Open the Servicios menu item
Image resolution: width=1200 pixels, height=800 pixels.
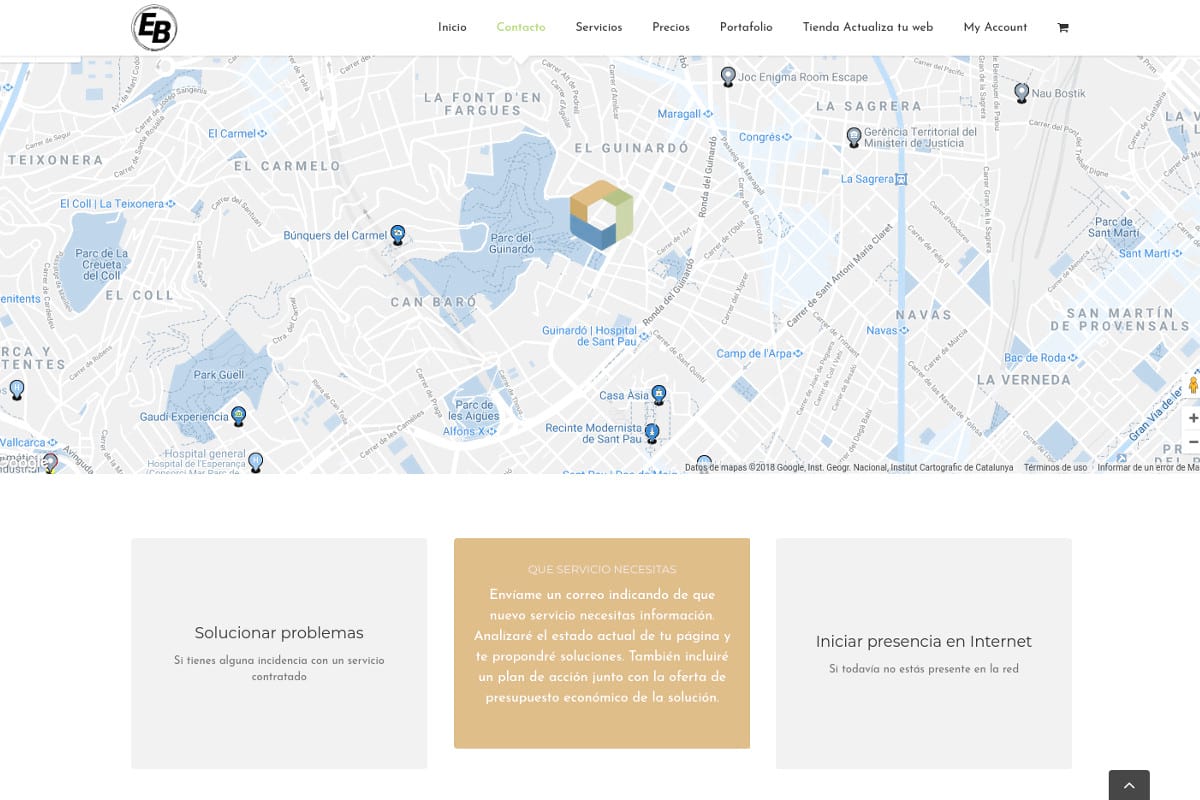(599, 28)
